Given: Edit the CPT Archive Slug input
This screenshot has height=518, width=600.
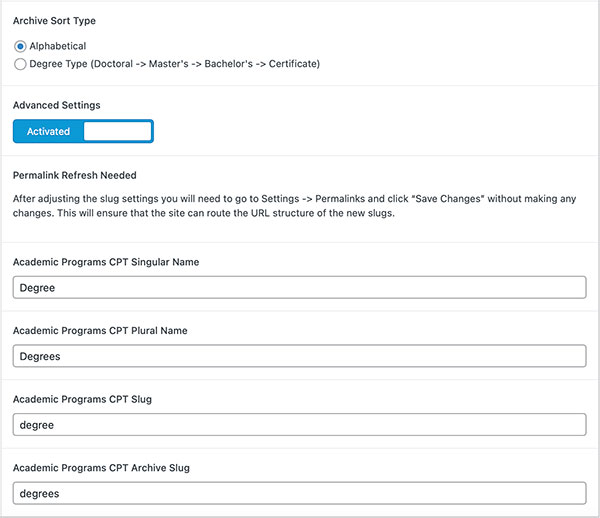Looking at the screenshot, I should pyautogui.click(x=300, y=493).
